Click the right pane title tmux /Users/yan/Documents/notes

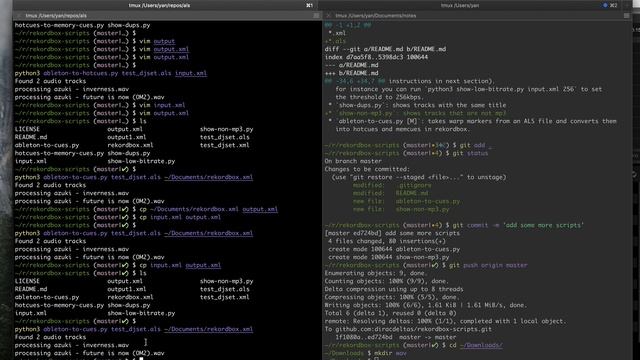(376, 16)
